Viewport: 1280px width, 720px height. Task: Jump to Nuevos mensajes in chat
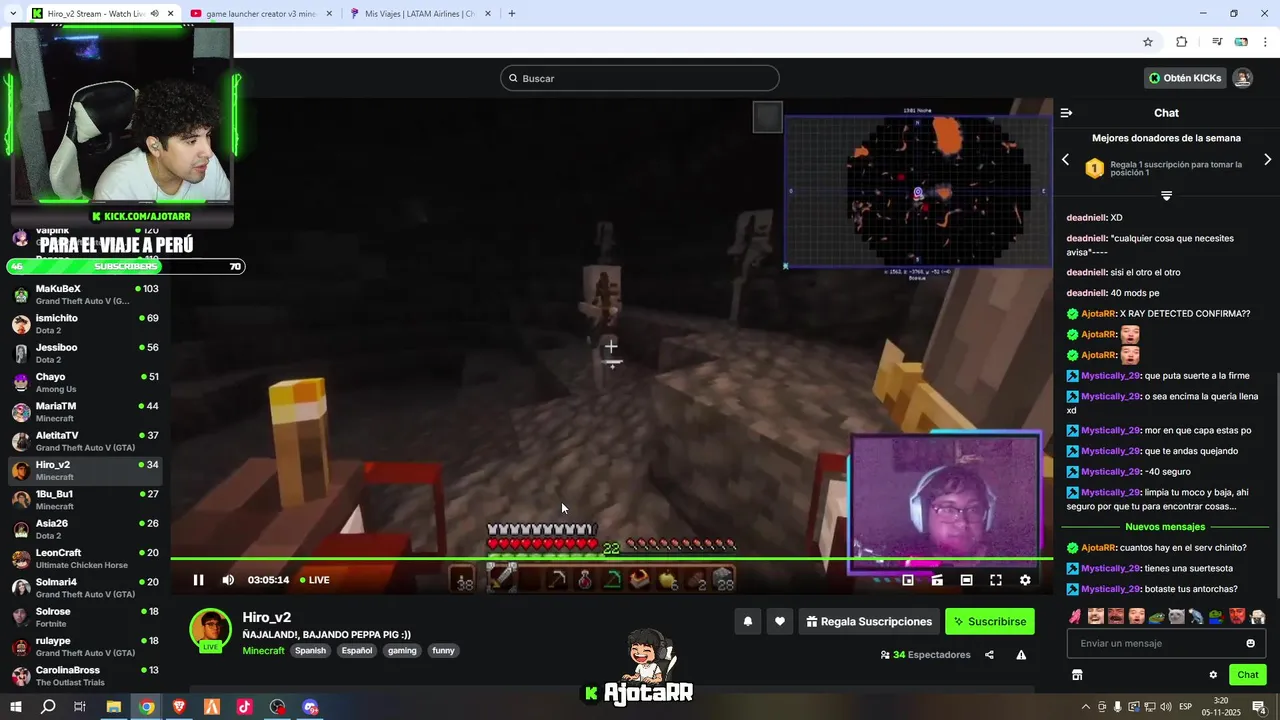click(x=1165, y=527)
